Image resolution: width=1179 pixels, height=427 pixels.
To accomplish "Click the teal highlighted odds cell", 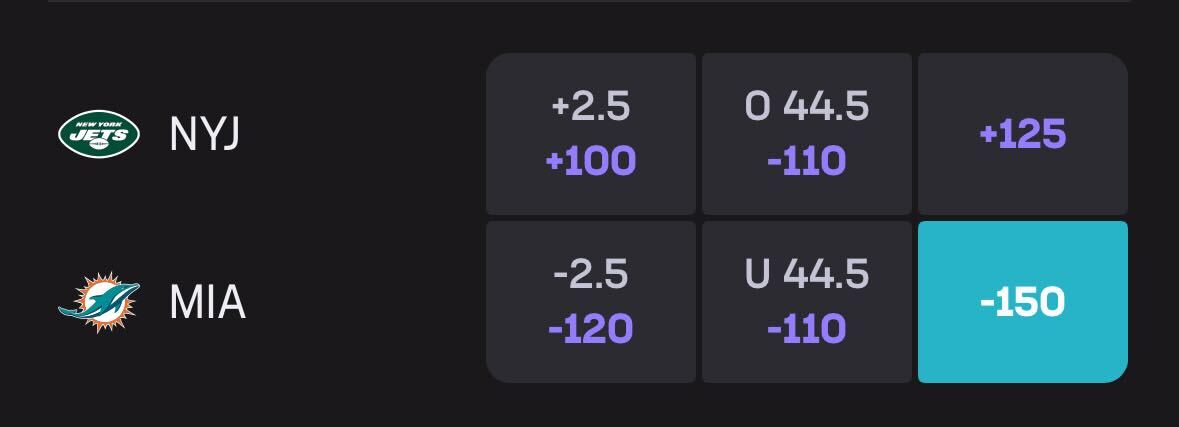I will pos(1022,301).
